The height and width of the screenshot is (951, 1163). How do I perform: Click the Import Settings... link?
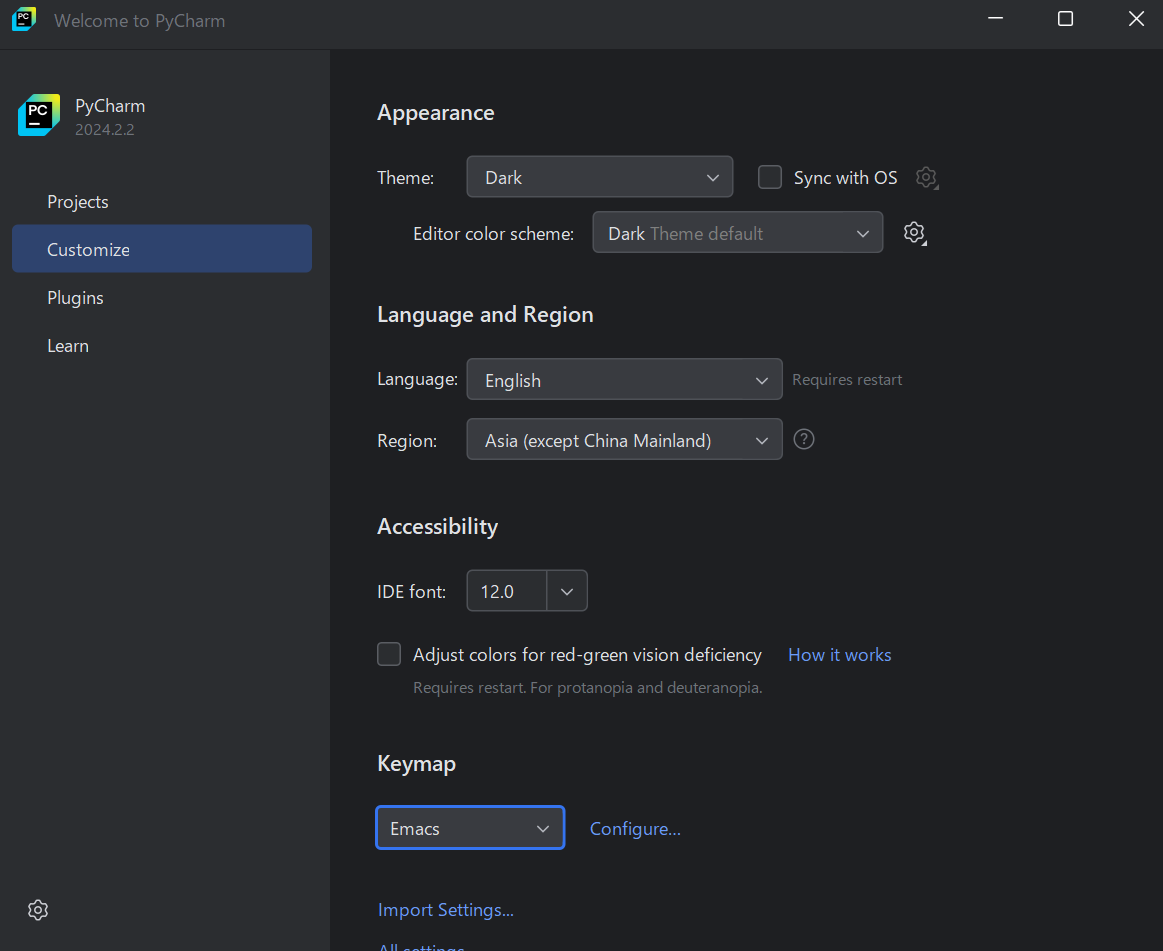(x=446, y=909)
